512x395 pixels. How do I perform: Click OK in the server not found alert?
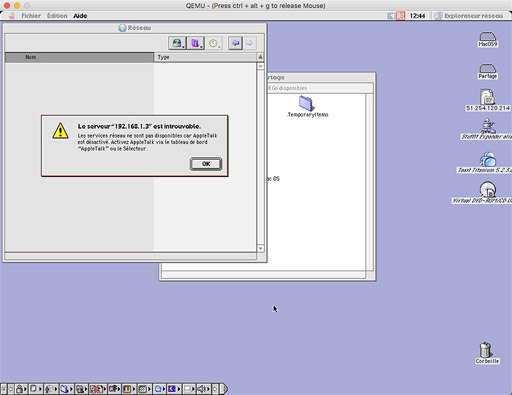206,164
